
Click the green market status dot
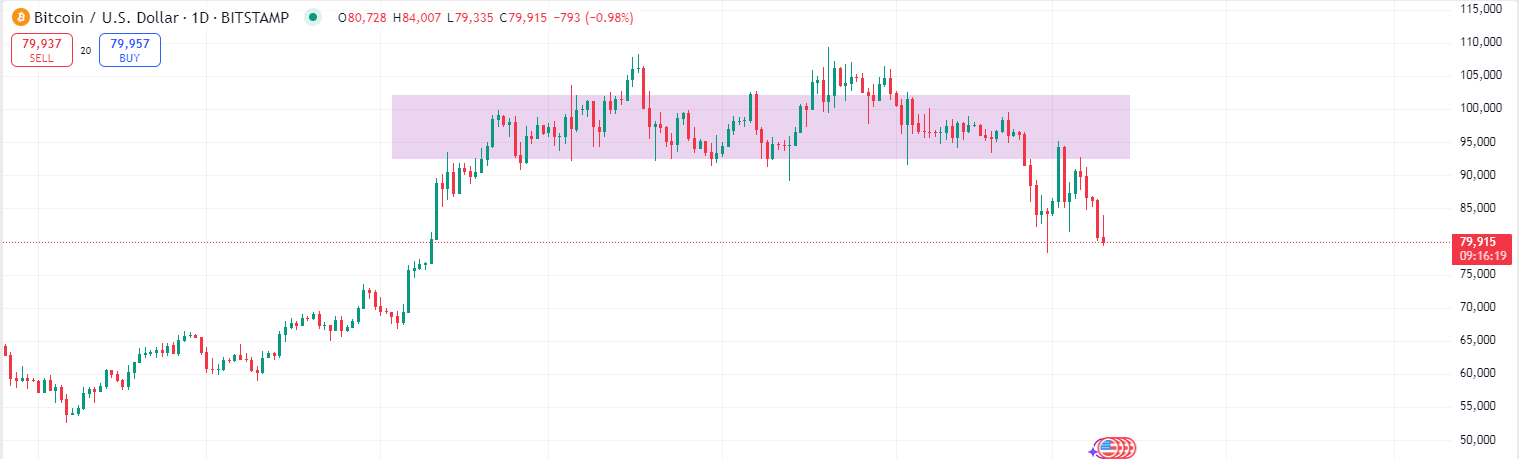[x=315, y=17]
